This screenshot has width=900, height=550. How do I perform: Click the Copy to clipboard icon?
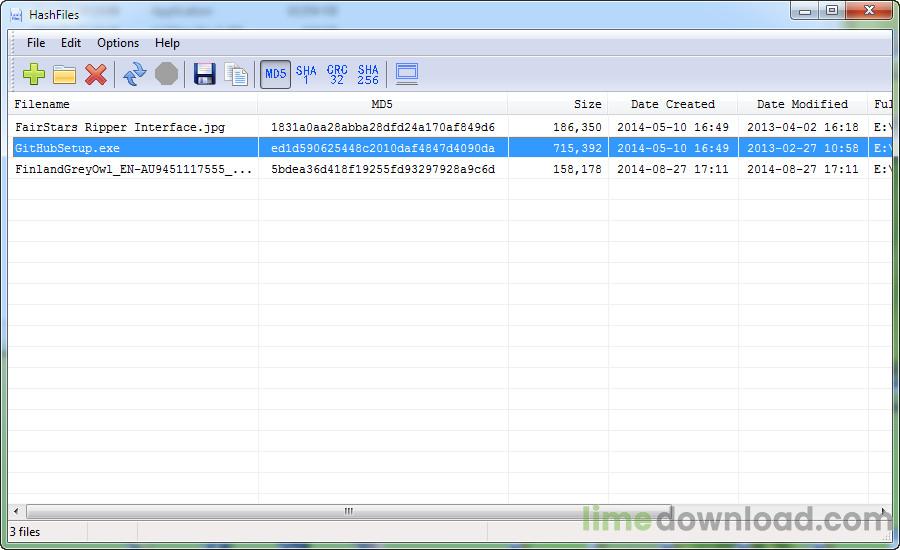236,75
